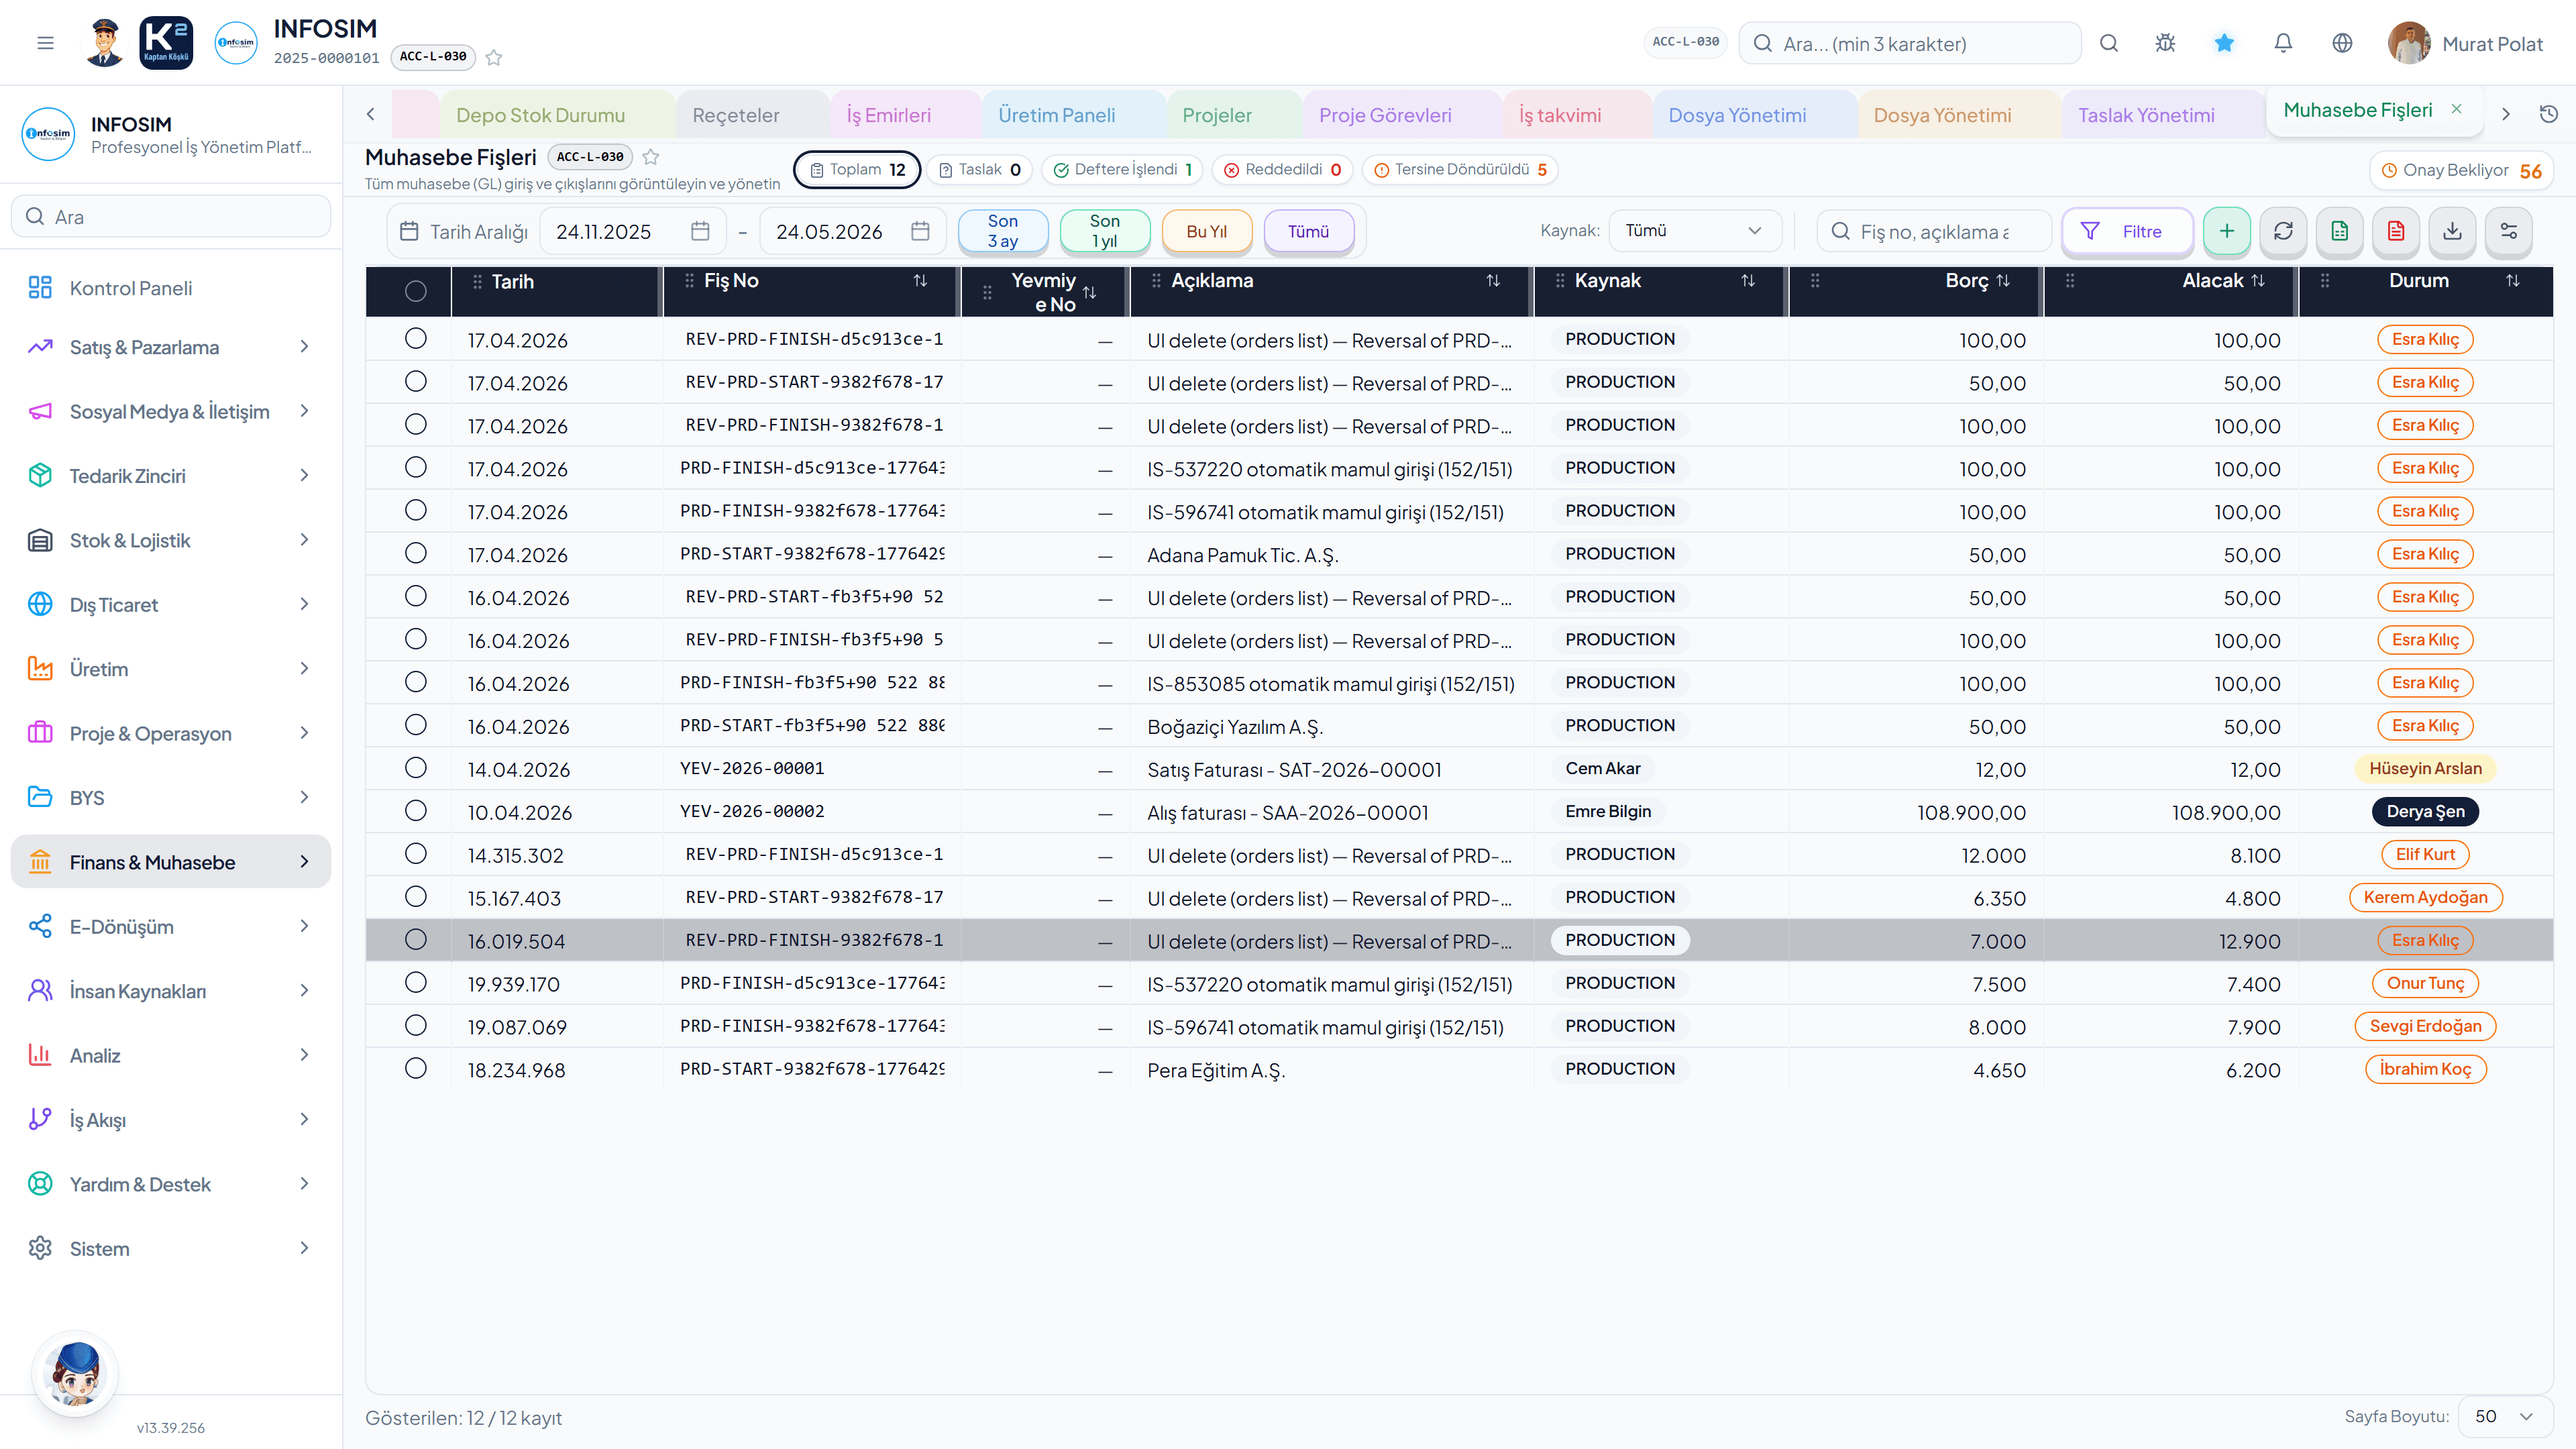Expand Satış & Pazarlama menu
2576x1449 pixels.
[170, 347]
